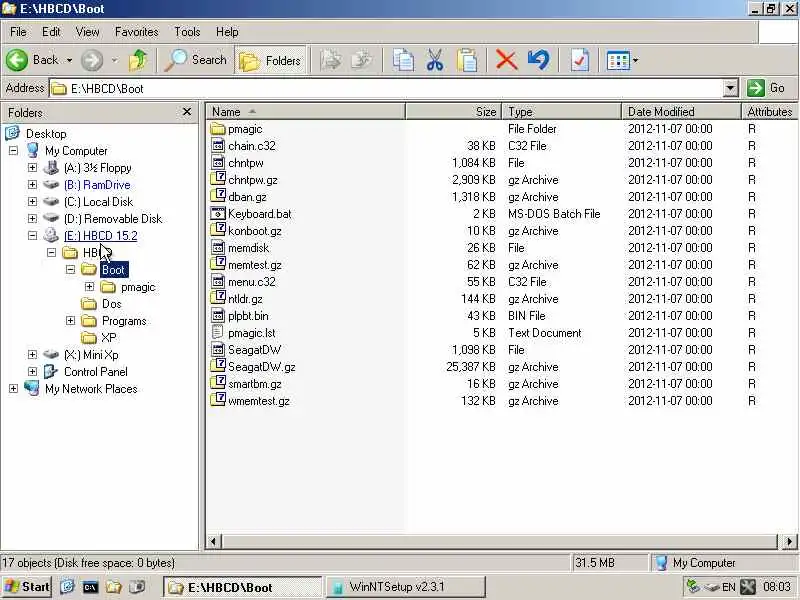
Task: Switch to WinNTSetup v2.3.1 taskbar button
Action: coord(406,587)
